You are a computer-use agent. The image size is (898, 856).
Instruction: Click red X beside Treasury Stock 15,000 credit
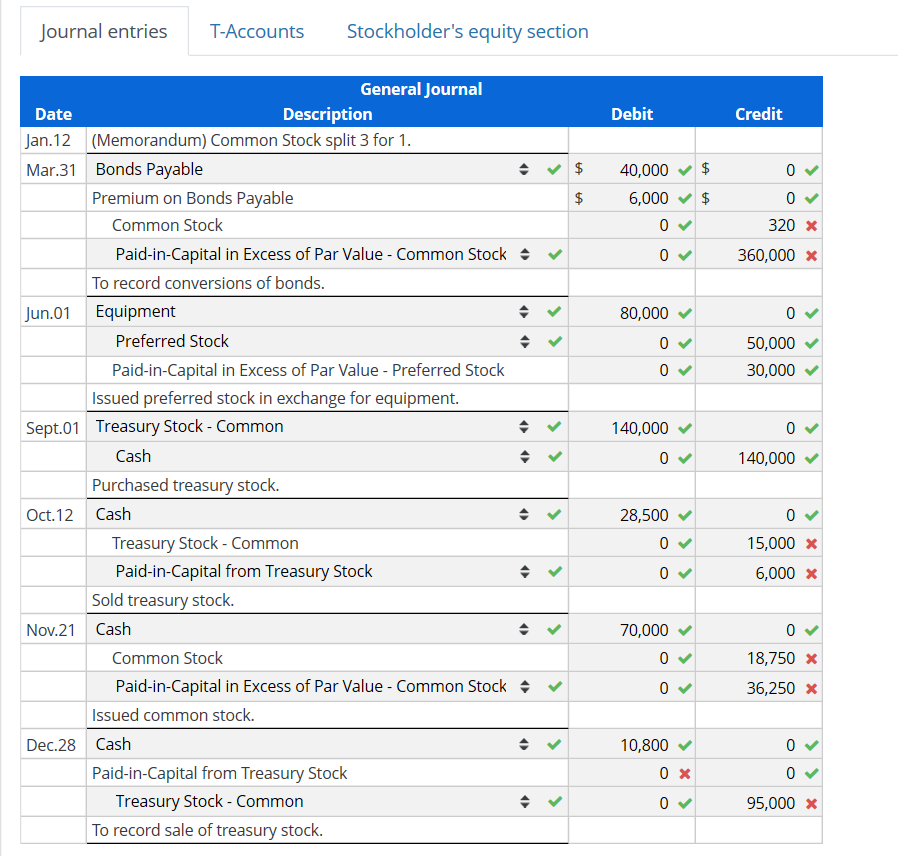point(809,543)
